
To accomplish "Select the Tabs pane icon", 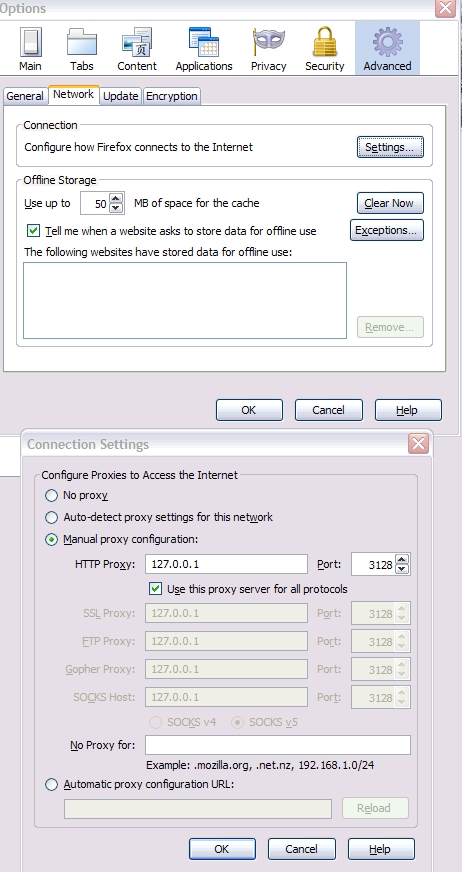I will [x=82, y=42].
